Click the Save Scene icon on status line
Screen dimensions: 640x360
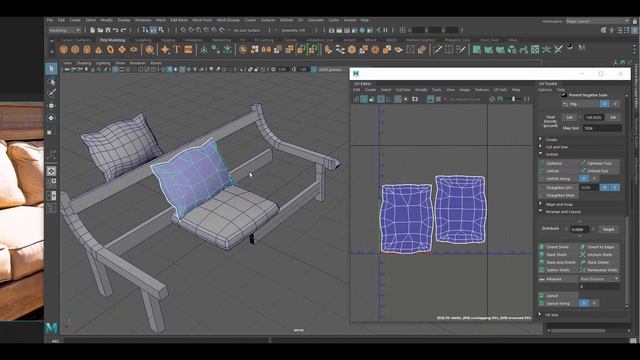(x=108, y=30)
